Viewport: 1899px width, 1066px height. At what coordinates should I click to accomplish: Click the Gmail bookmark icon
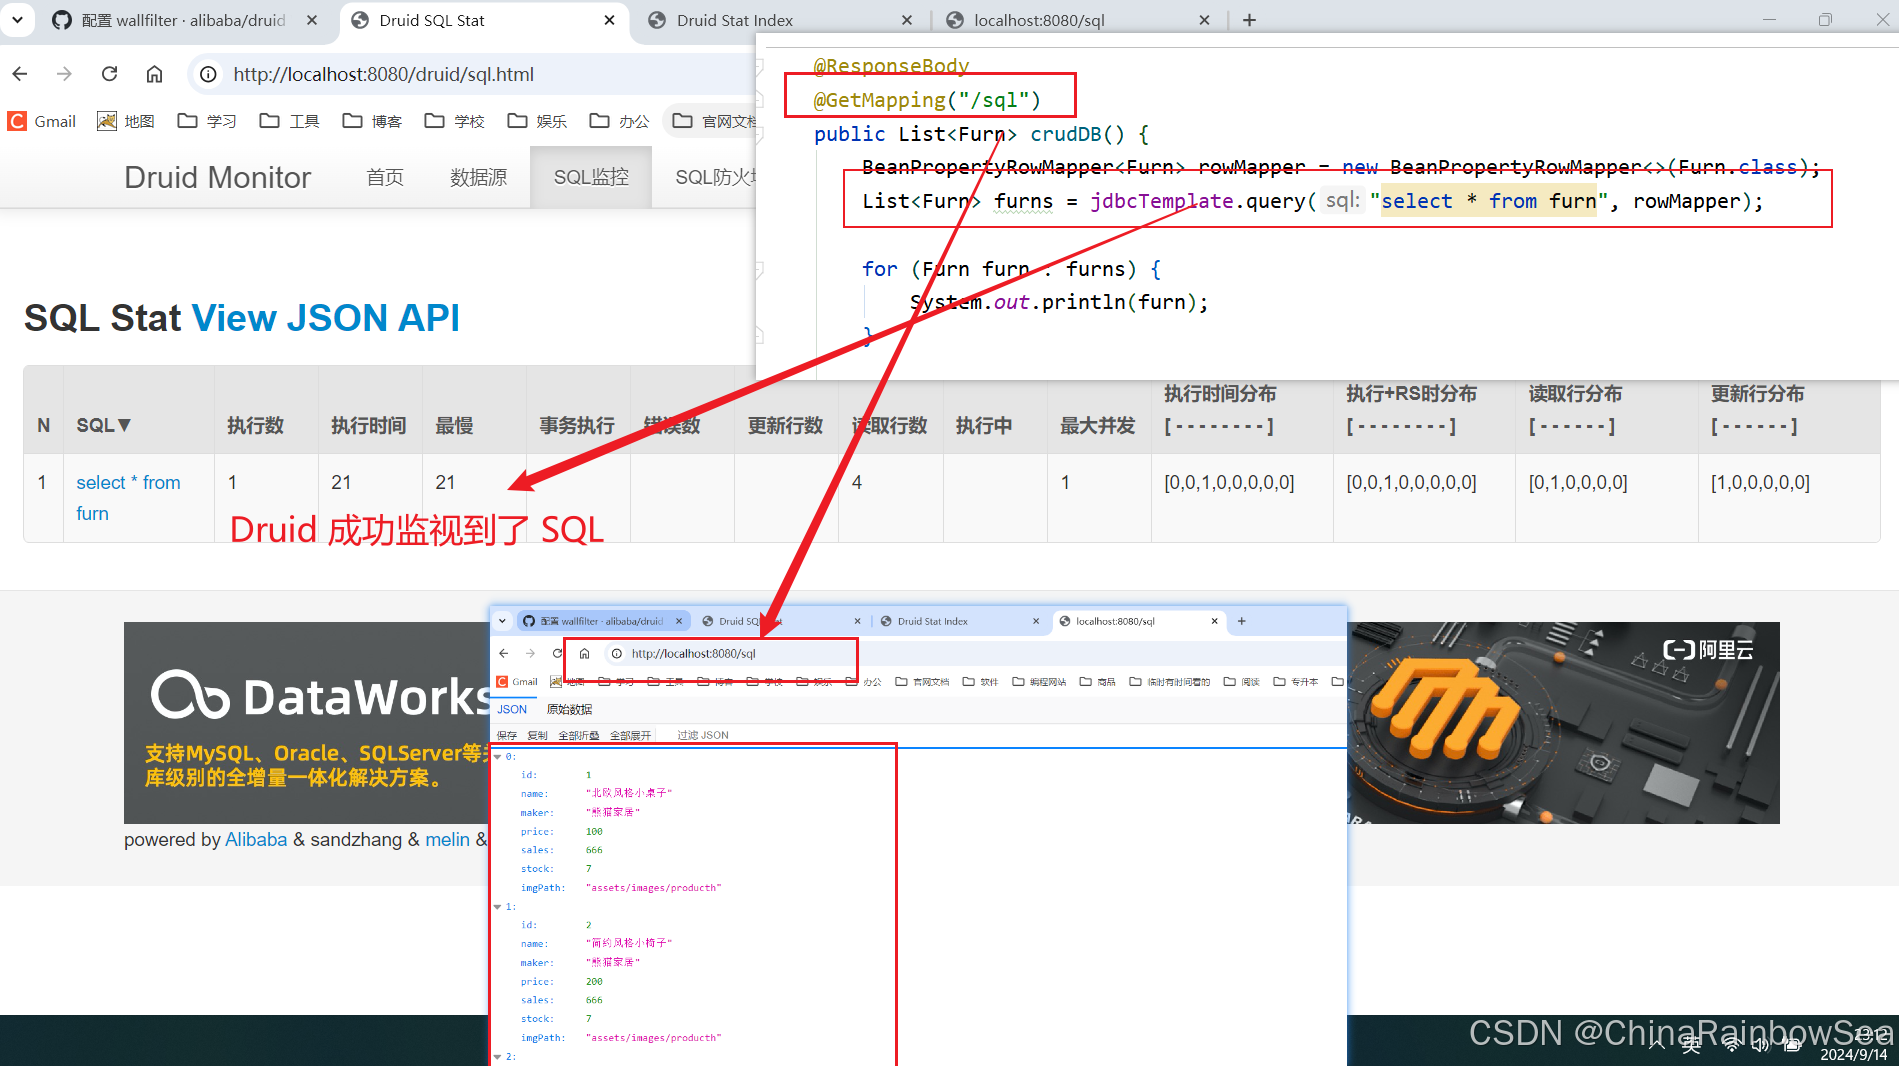[17, 120]
